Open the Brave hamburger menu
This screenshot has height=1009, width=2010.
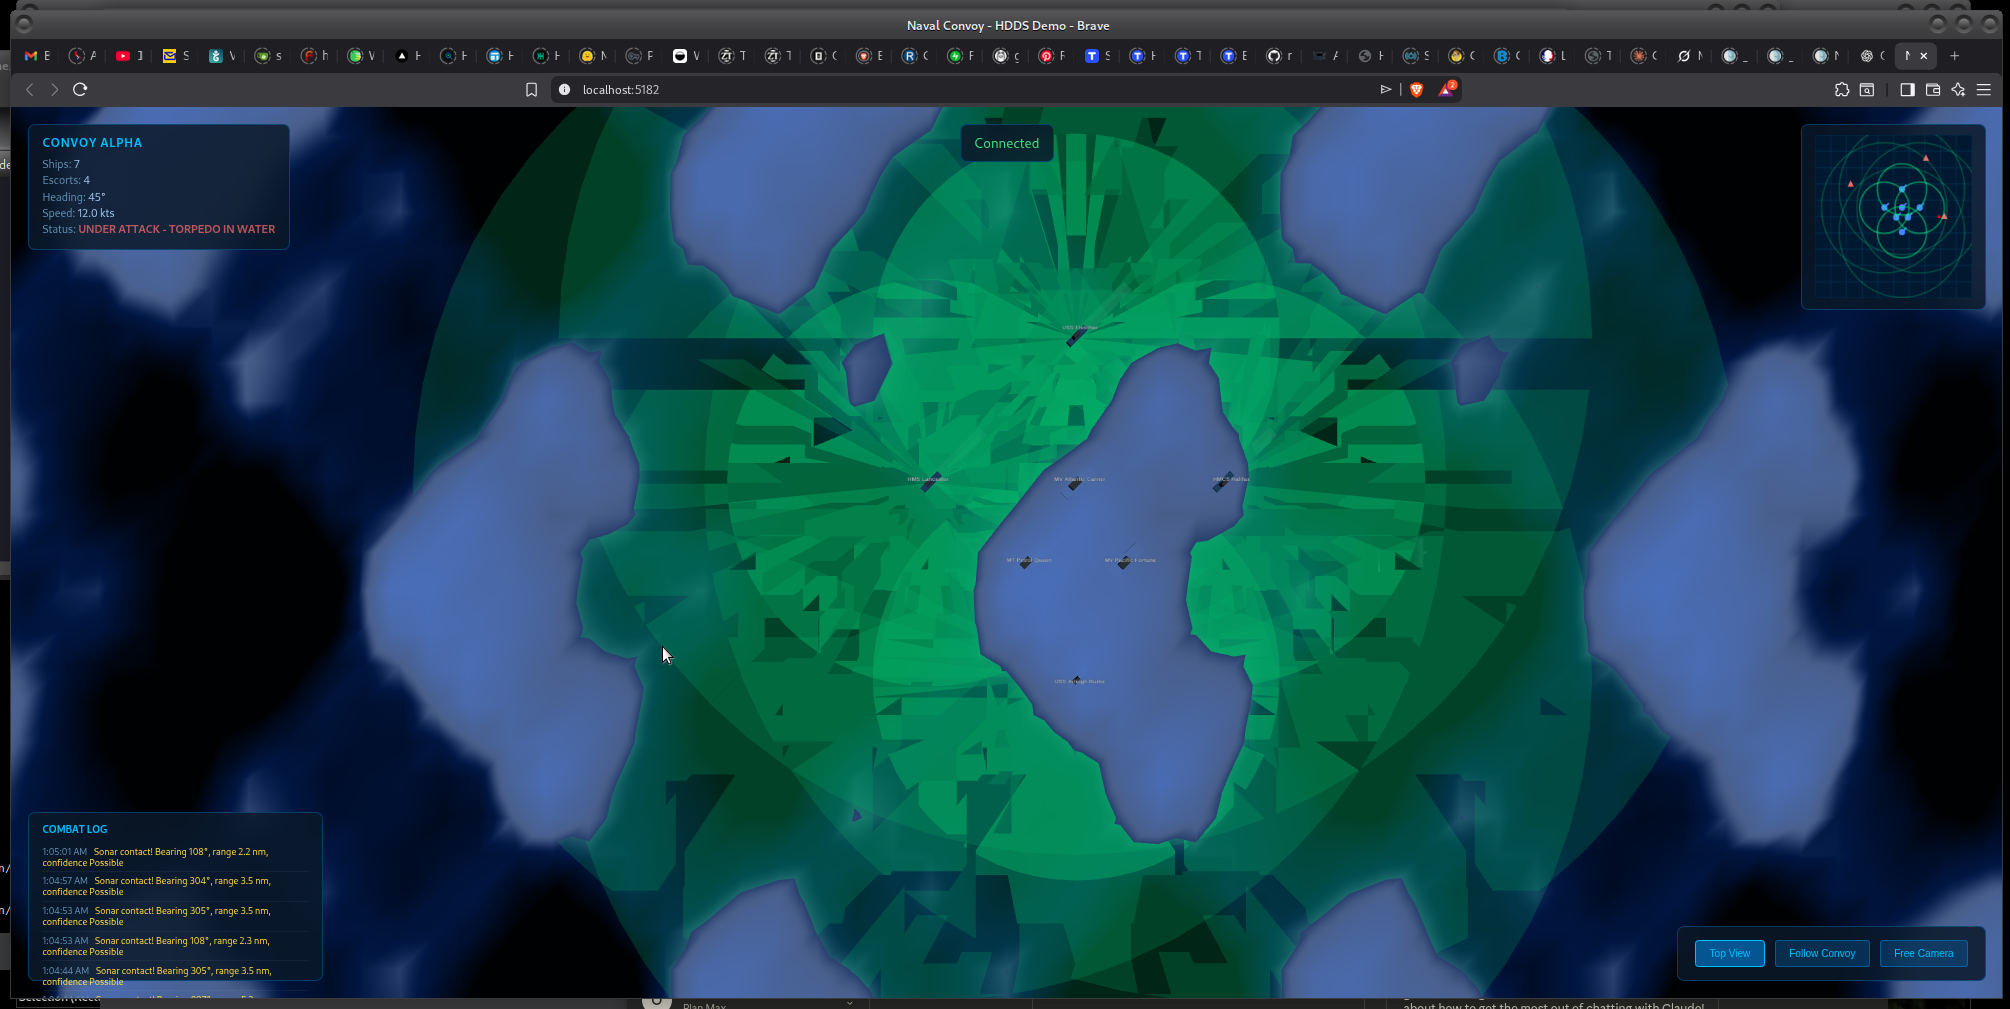pyautogui.click(x=1984, y=90)
